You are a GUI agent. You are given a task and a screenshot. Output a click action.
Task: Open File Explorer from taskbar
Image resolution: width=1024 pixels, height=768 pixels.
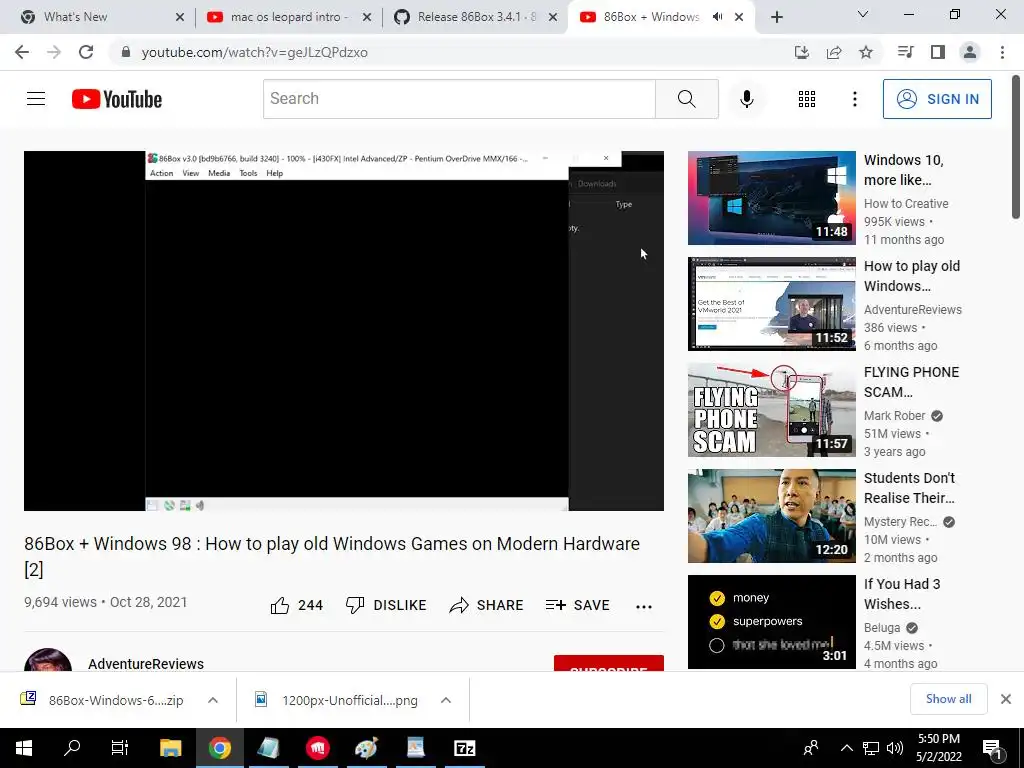170,748
